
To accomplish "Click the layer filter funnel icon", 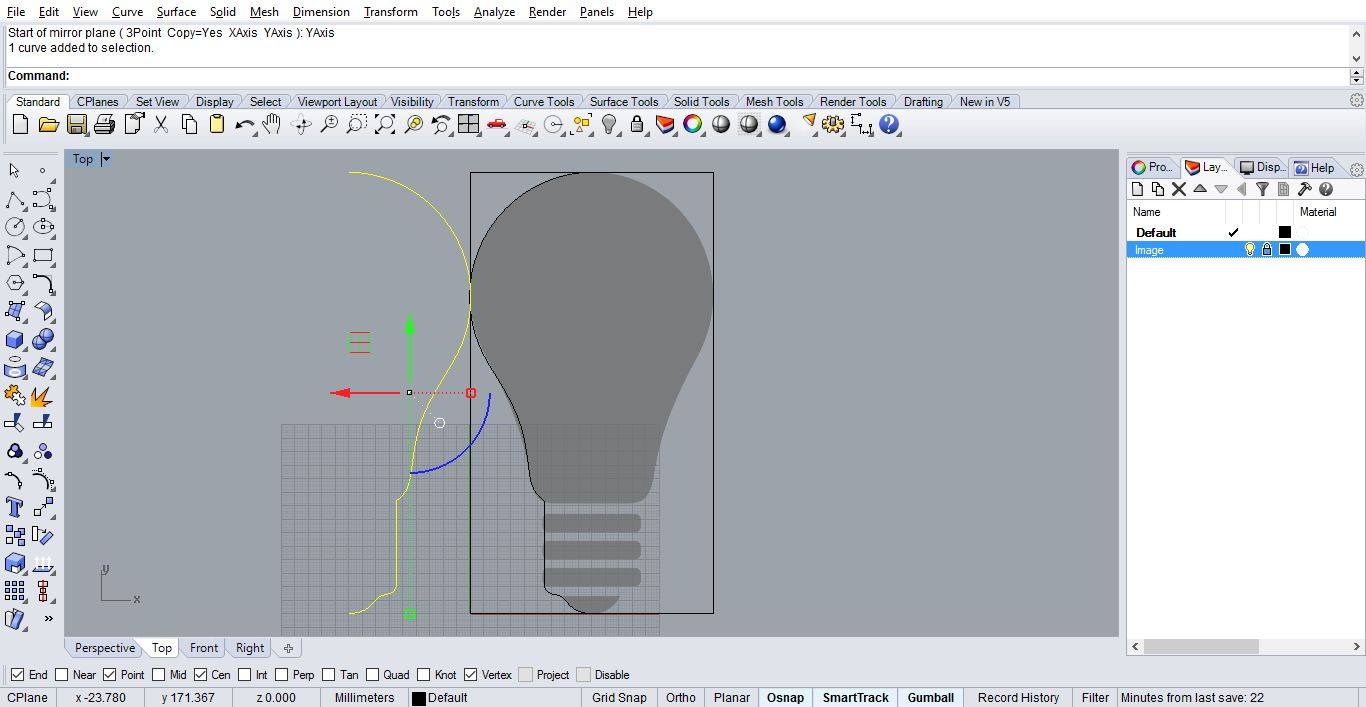I will (x=1262, y=189).
